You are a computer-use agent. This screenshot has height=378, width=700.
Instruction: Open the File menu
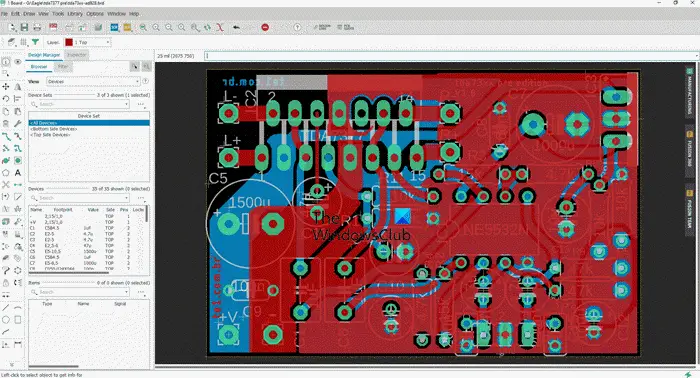[x=4, y=14]
